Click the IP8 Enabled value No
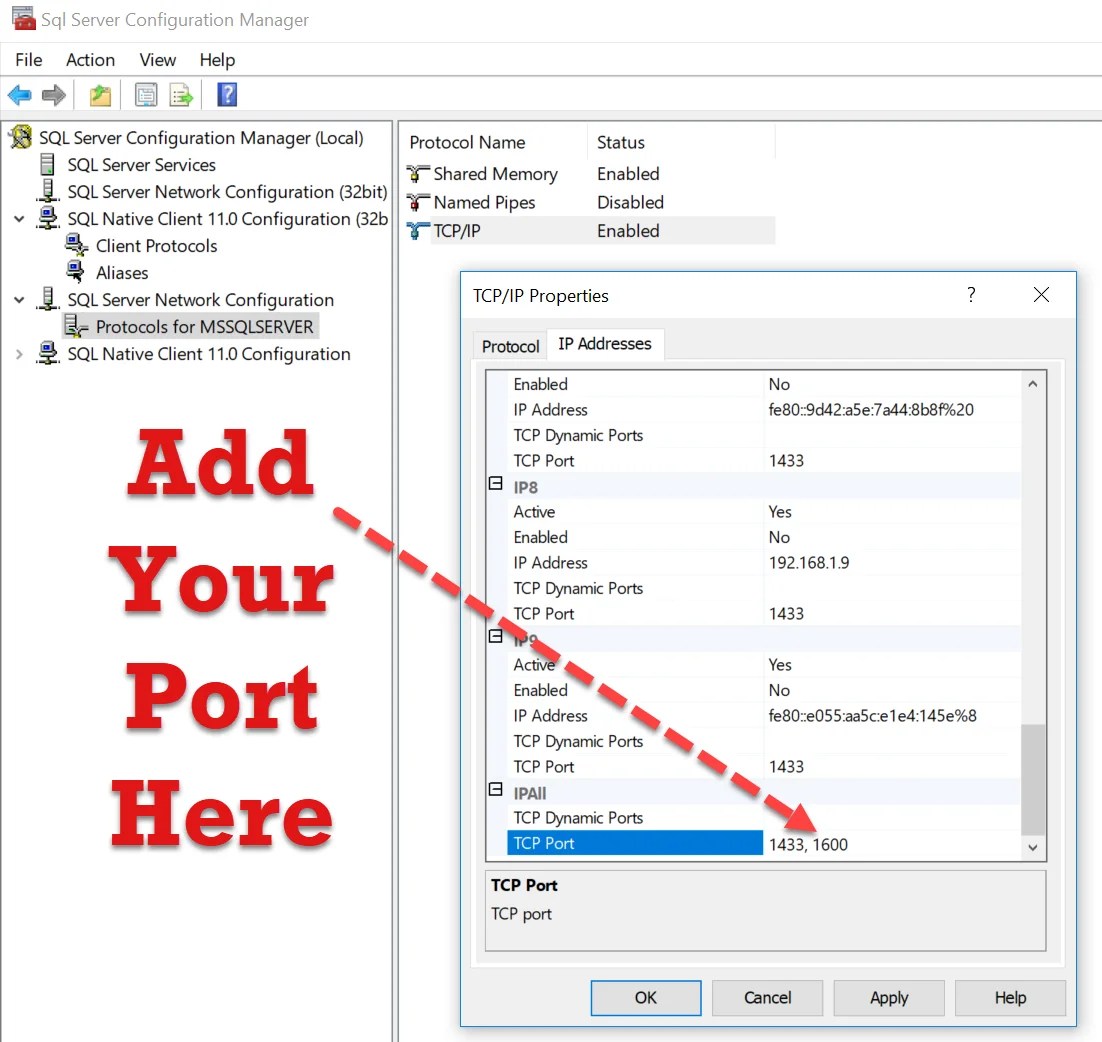 779,538
